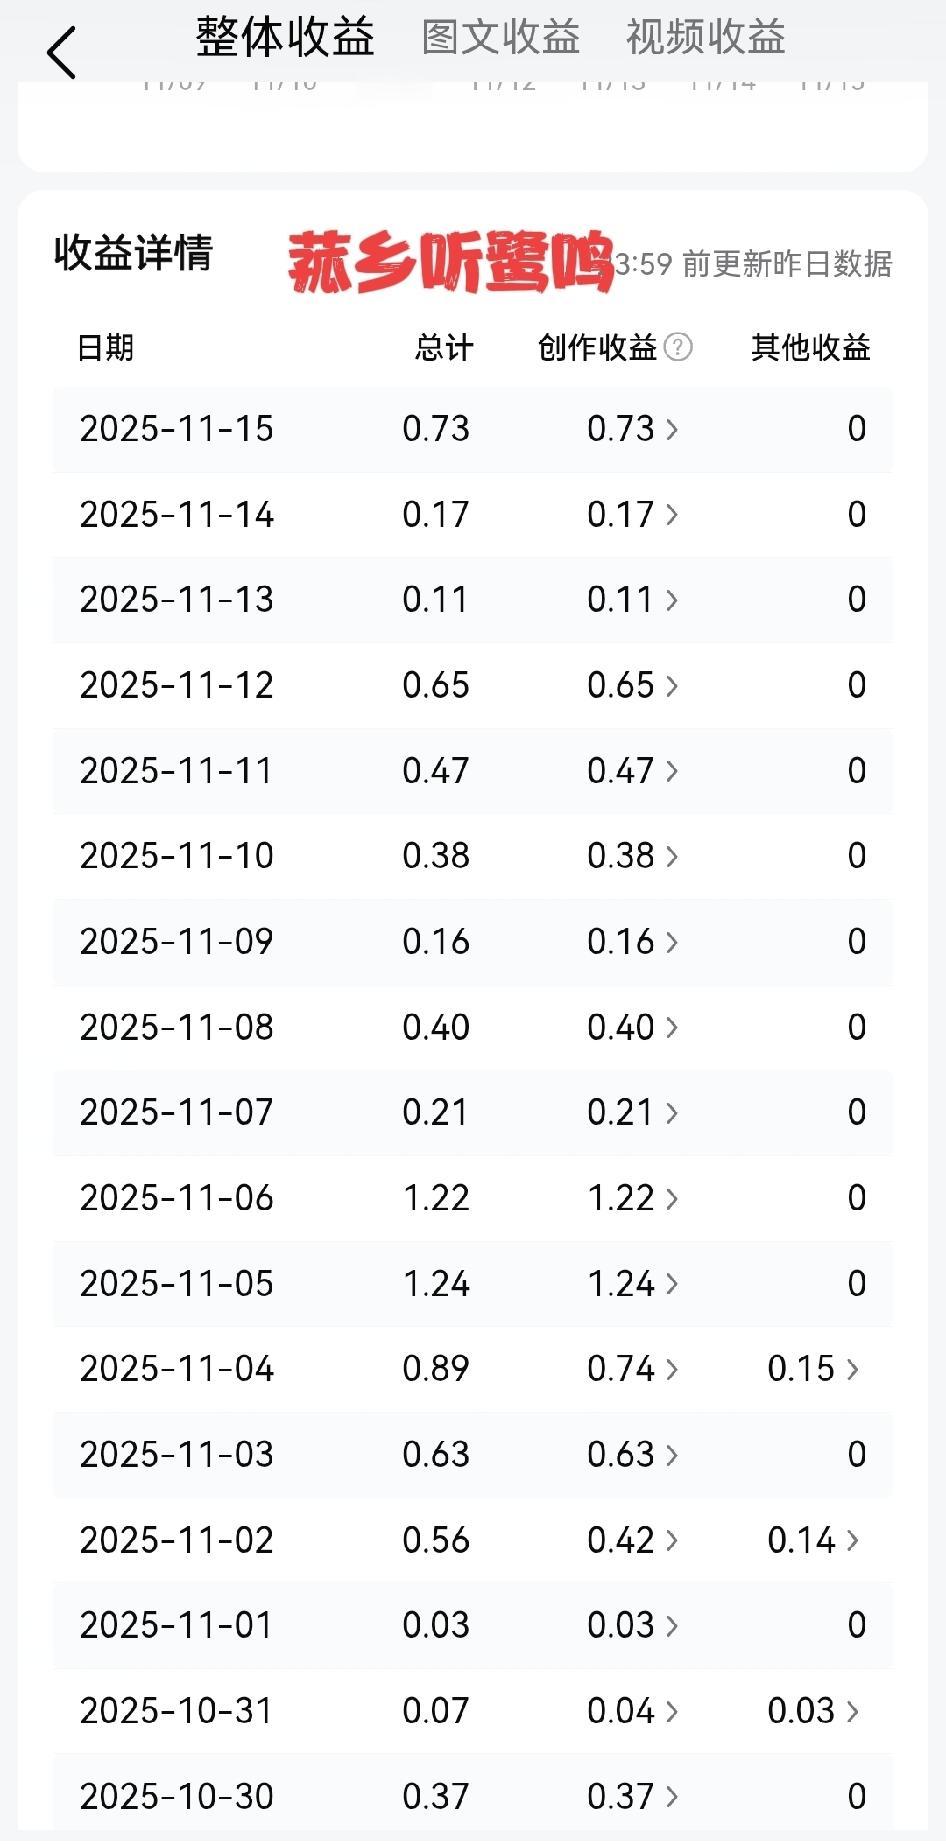Select the 整体收益 tab
This screenshot has width=946, height=1846.
285,37
